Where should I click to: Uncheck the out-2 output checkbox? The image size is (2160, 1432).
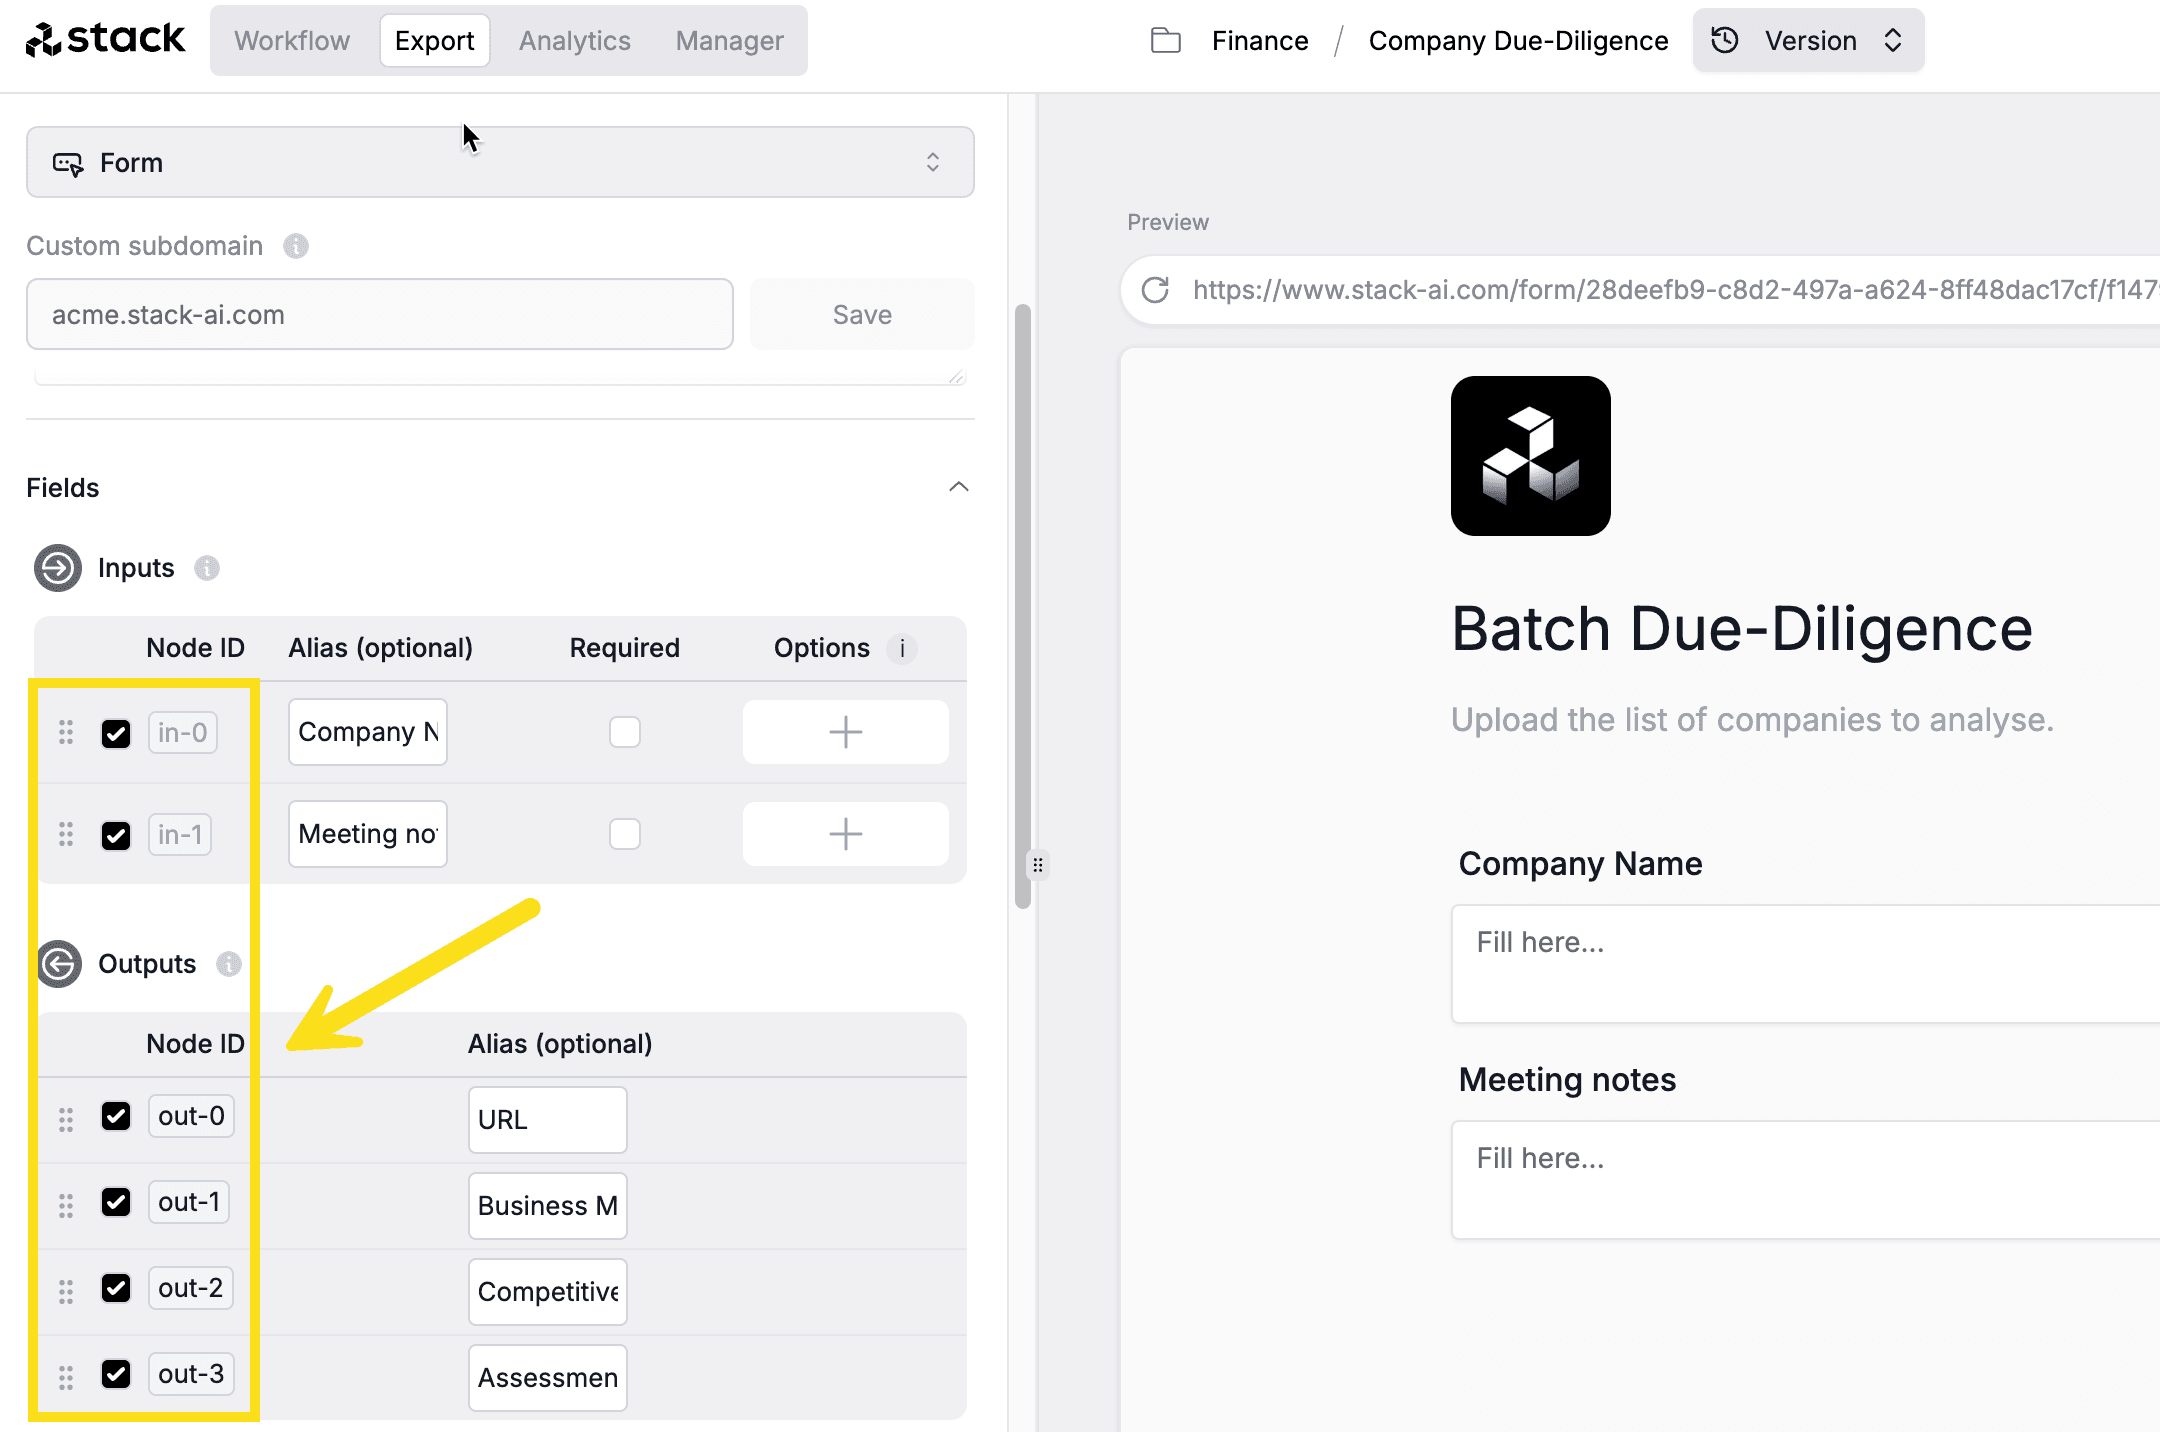point(116,1288)
